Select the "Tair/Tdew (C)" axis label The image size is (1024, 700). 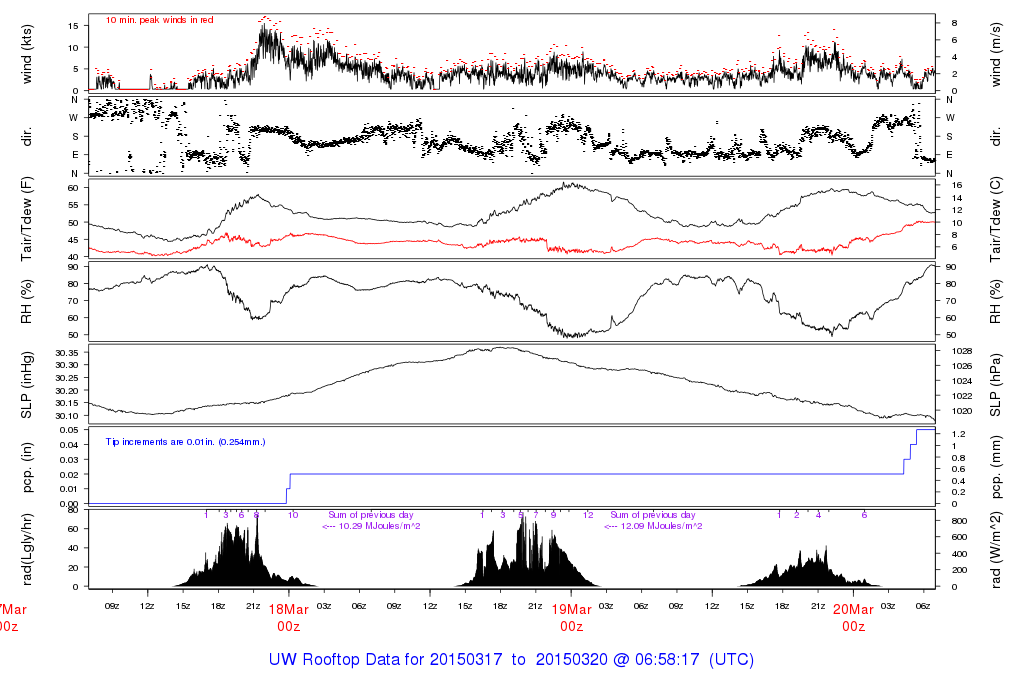[995, 219]
